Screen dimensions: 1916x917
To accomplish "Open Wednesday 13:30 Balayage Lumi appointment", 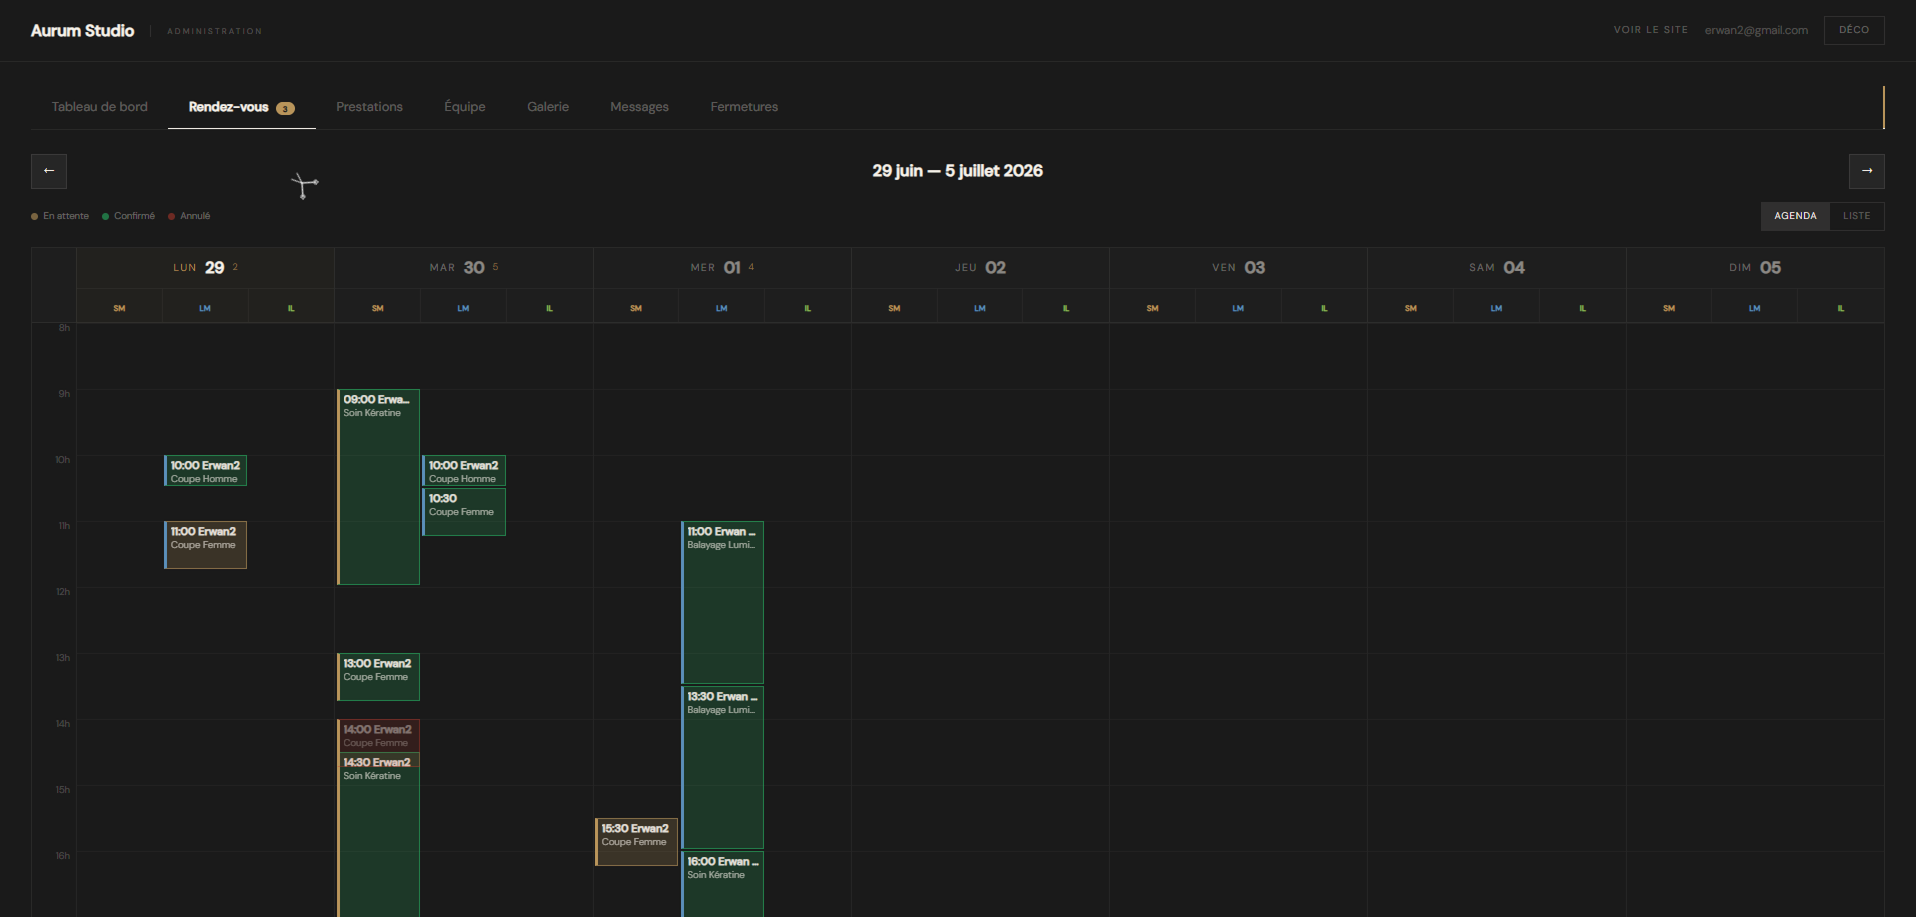I will tap(722, 768).
